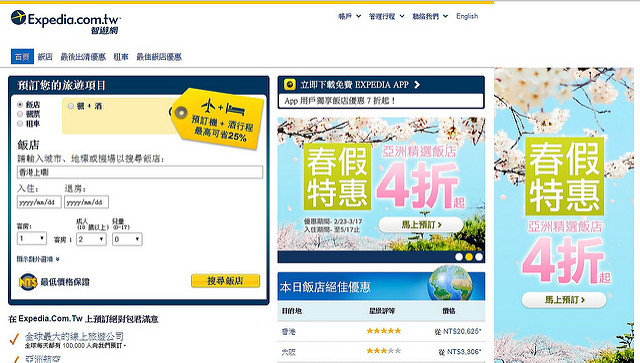640x363 pixels.
Task: Open the adults count dropdown
Action: coord(91,239)
